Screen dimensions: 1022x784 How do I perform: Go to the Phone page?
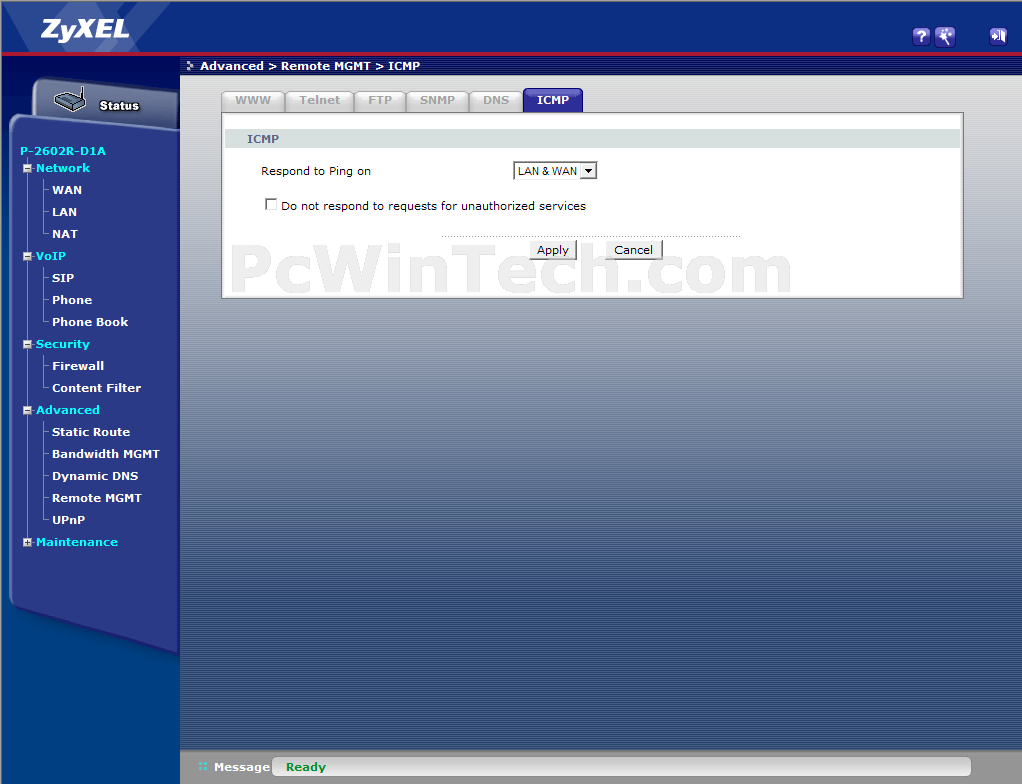72,300
